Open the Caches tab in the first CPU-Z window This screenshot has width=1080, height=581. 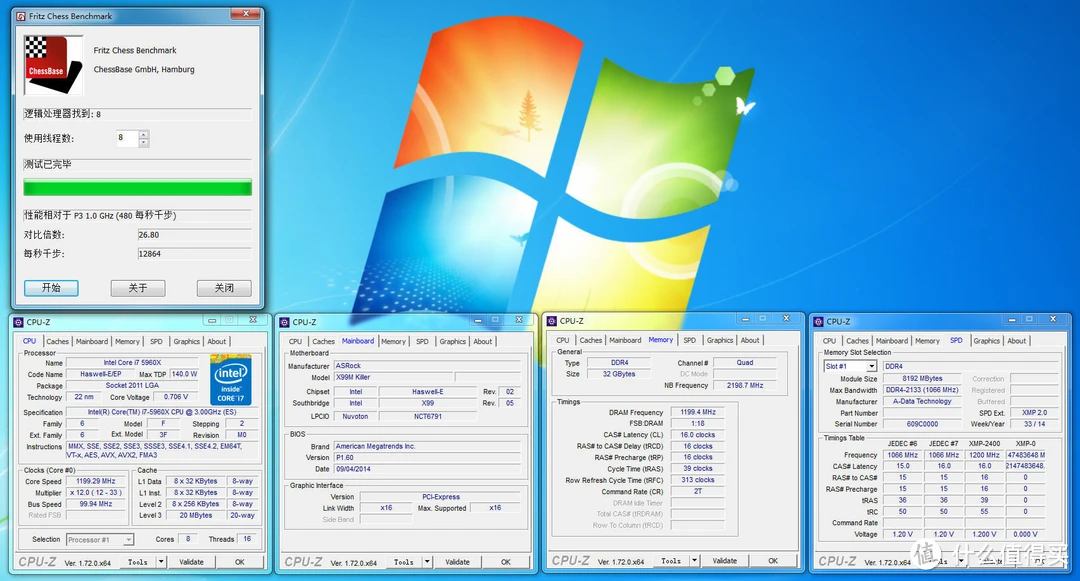click(x=57, y=341)
